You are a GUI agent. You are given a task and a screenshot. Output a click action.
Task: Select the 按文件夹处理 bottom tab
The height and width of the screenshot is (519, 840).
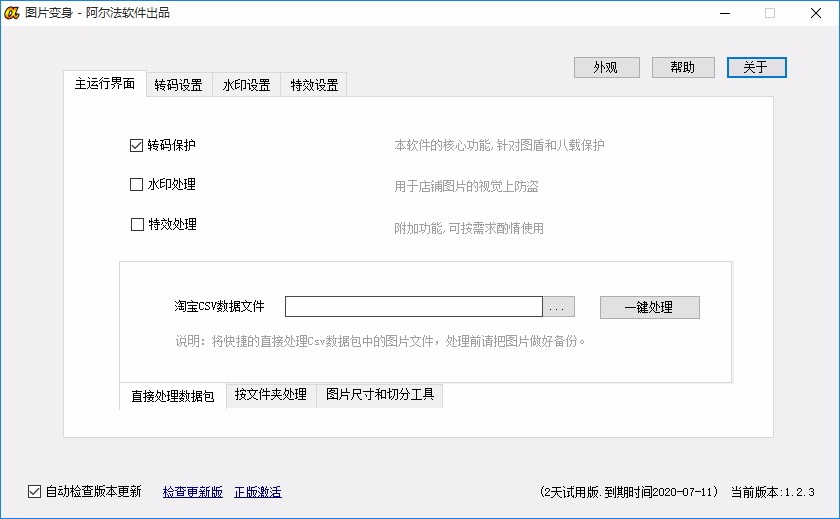[271, 395]
